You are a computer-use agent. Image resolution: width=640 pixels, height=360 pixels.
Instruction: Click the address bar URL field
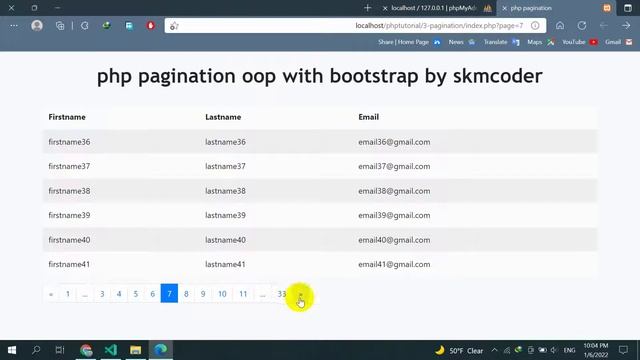point(356,26)
